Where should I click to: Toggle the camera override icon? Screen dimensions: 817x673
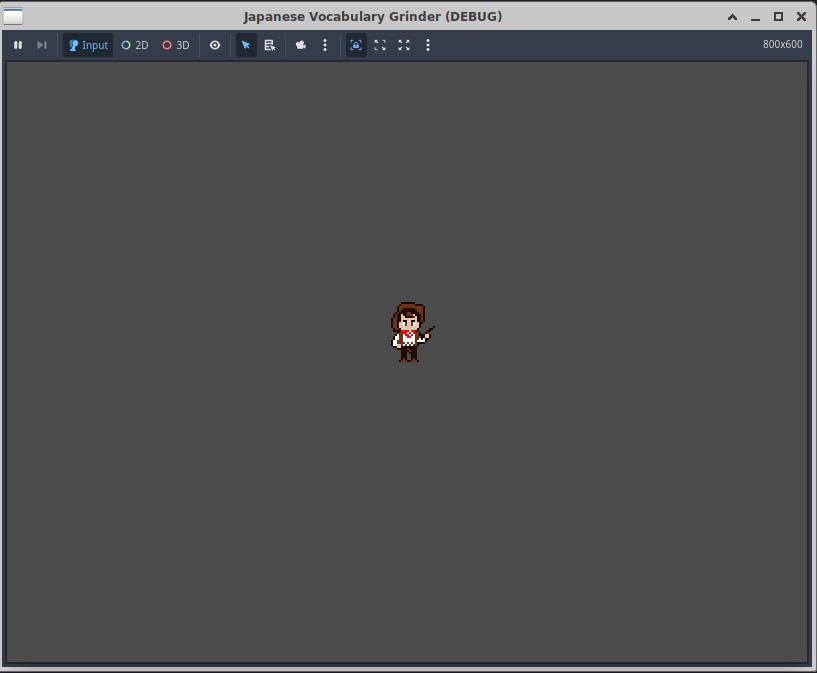point(301,45)
